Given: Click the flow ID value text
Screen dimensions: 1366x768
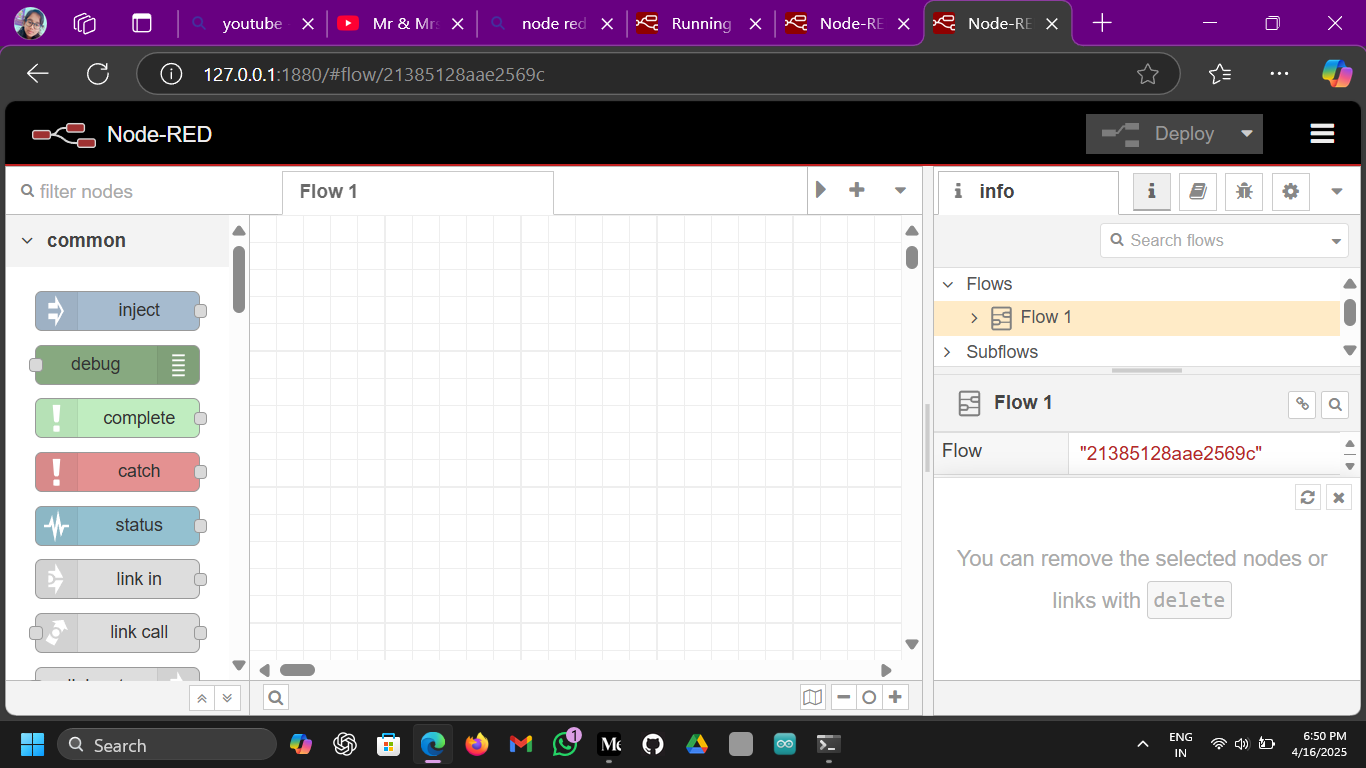Looking at the screenshot, I should [x=1171, y=454].
